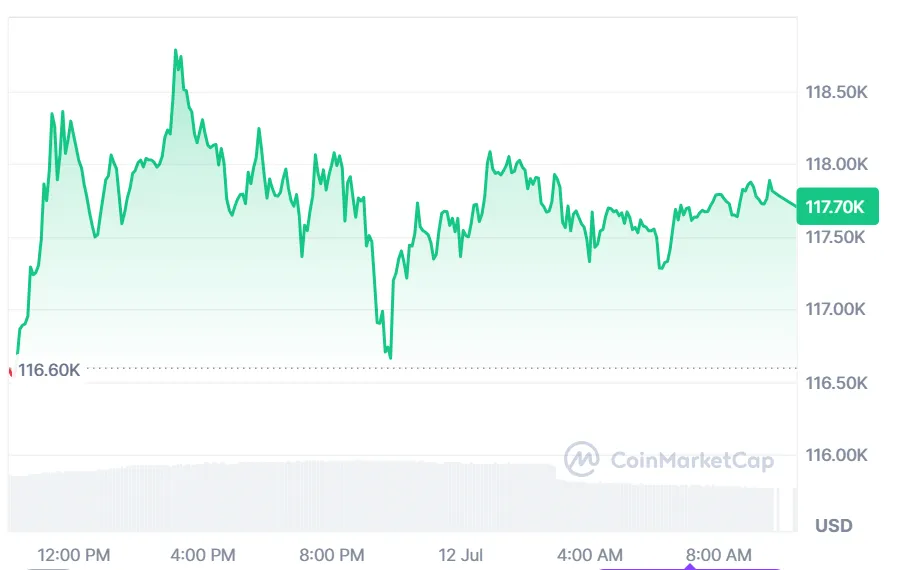Click the CoinMarketCap logo icon watermark
Viewport: 903px width, 570px height.
pyautogui.click(x=582, y=460)
